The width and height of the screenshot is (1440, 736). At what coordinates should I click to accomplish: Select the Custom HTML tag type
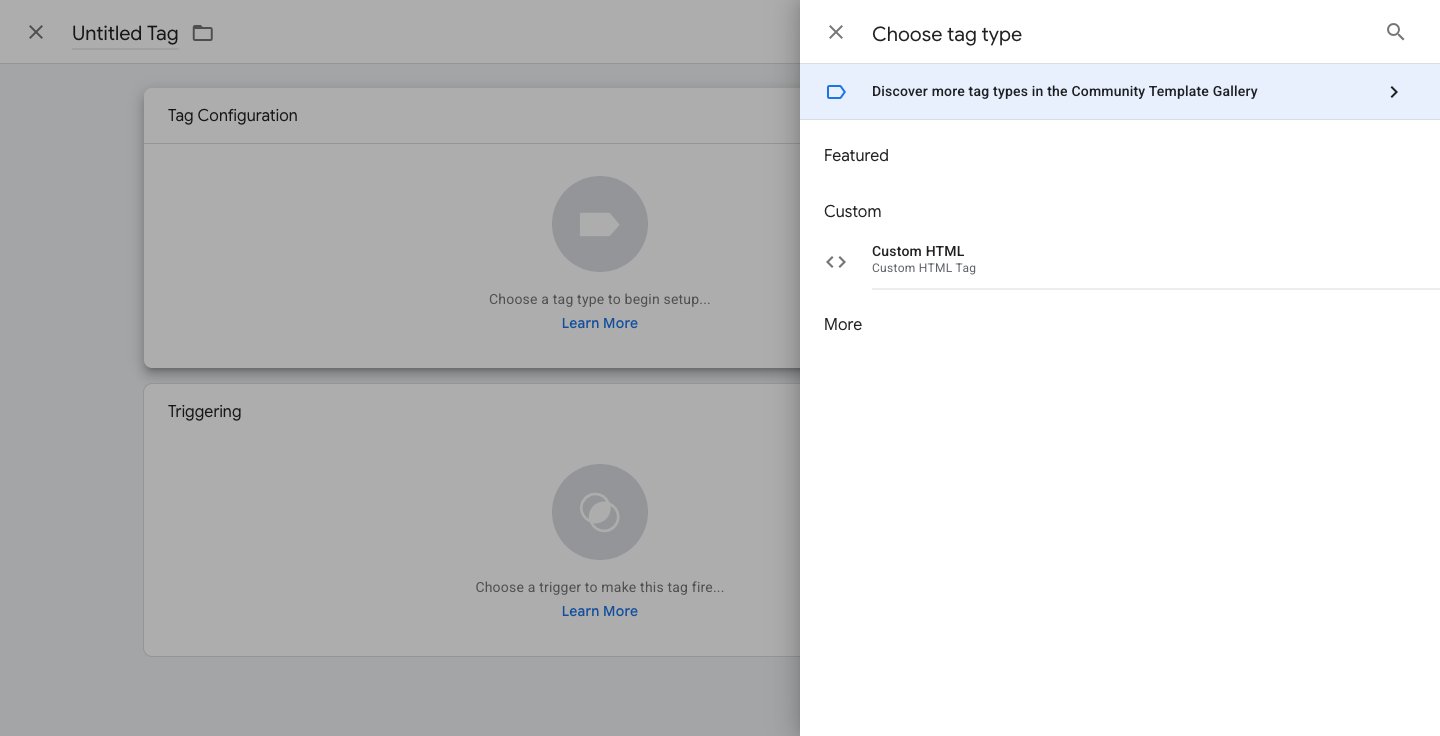click(1120, 260)
